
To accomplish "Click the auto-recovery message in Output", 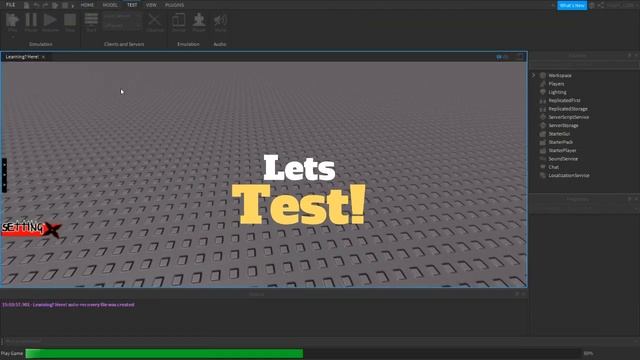I will [x=68, y=304].
